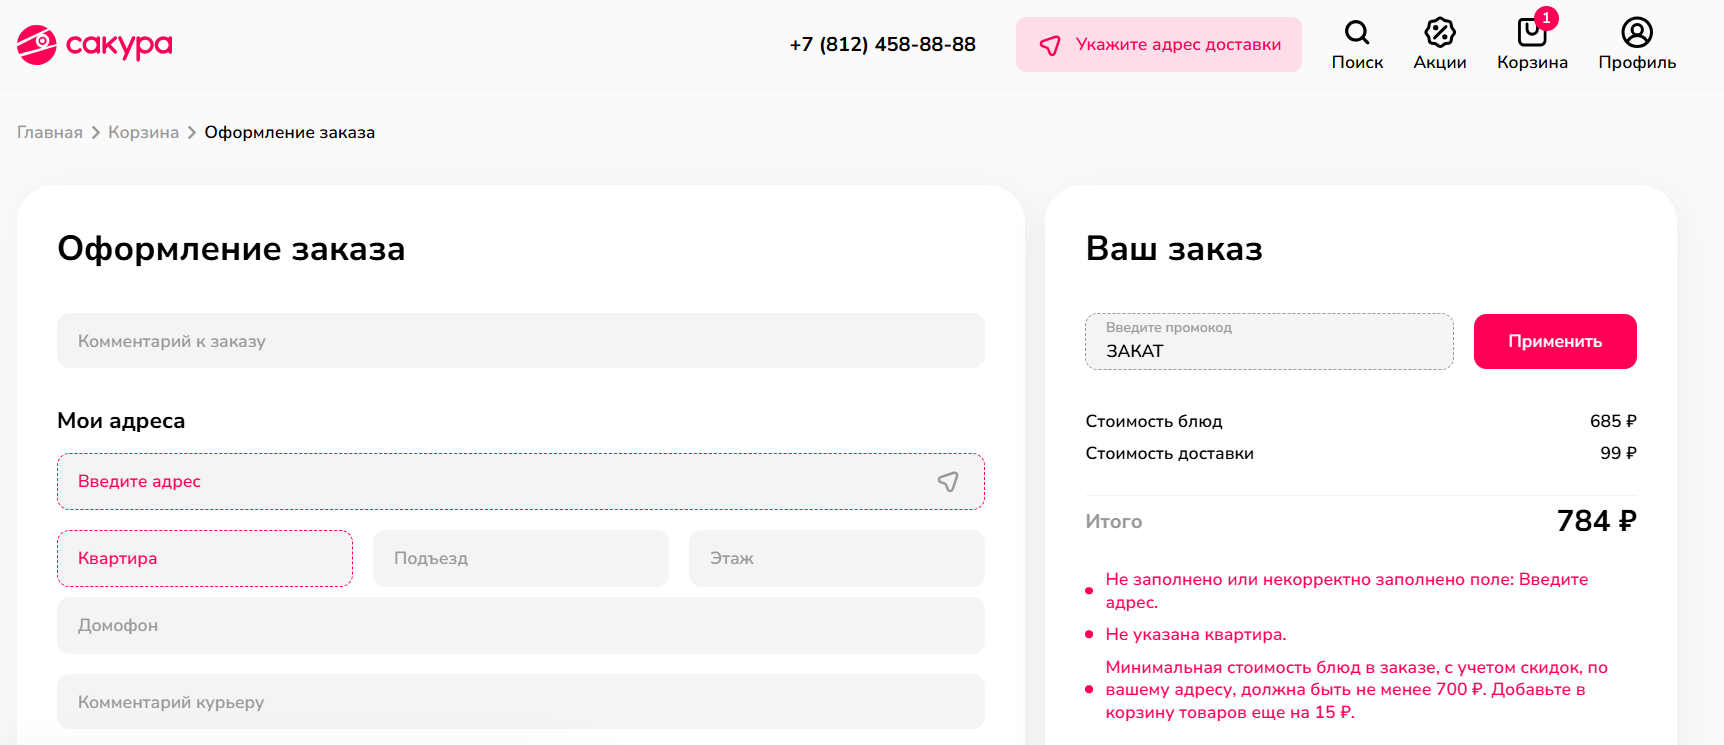
Task: Focus the Комментарий к заказу field
Action: pyautogui.click(x=521, y=341)
